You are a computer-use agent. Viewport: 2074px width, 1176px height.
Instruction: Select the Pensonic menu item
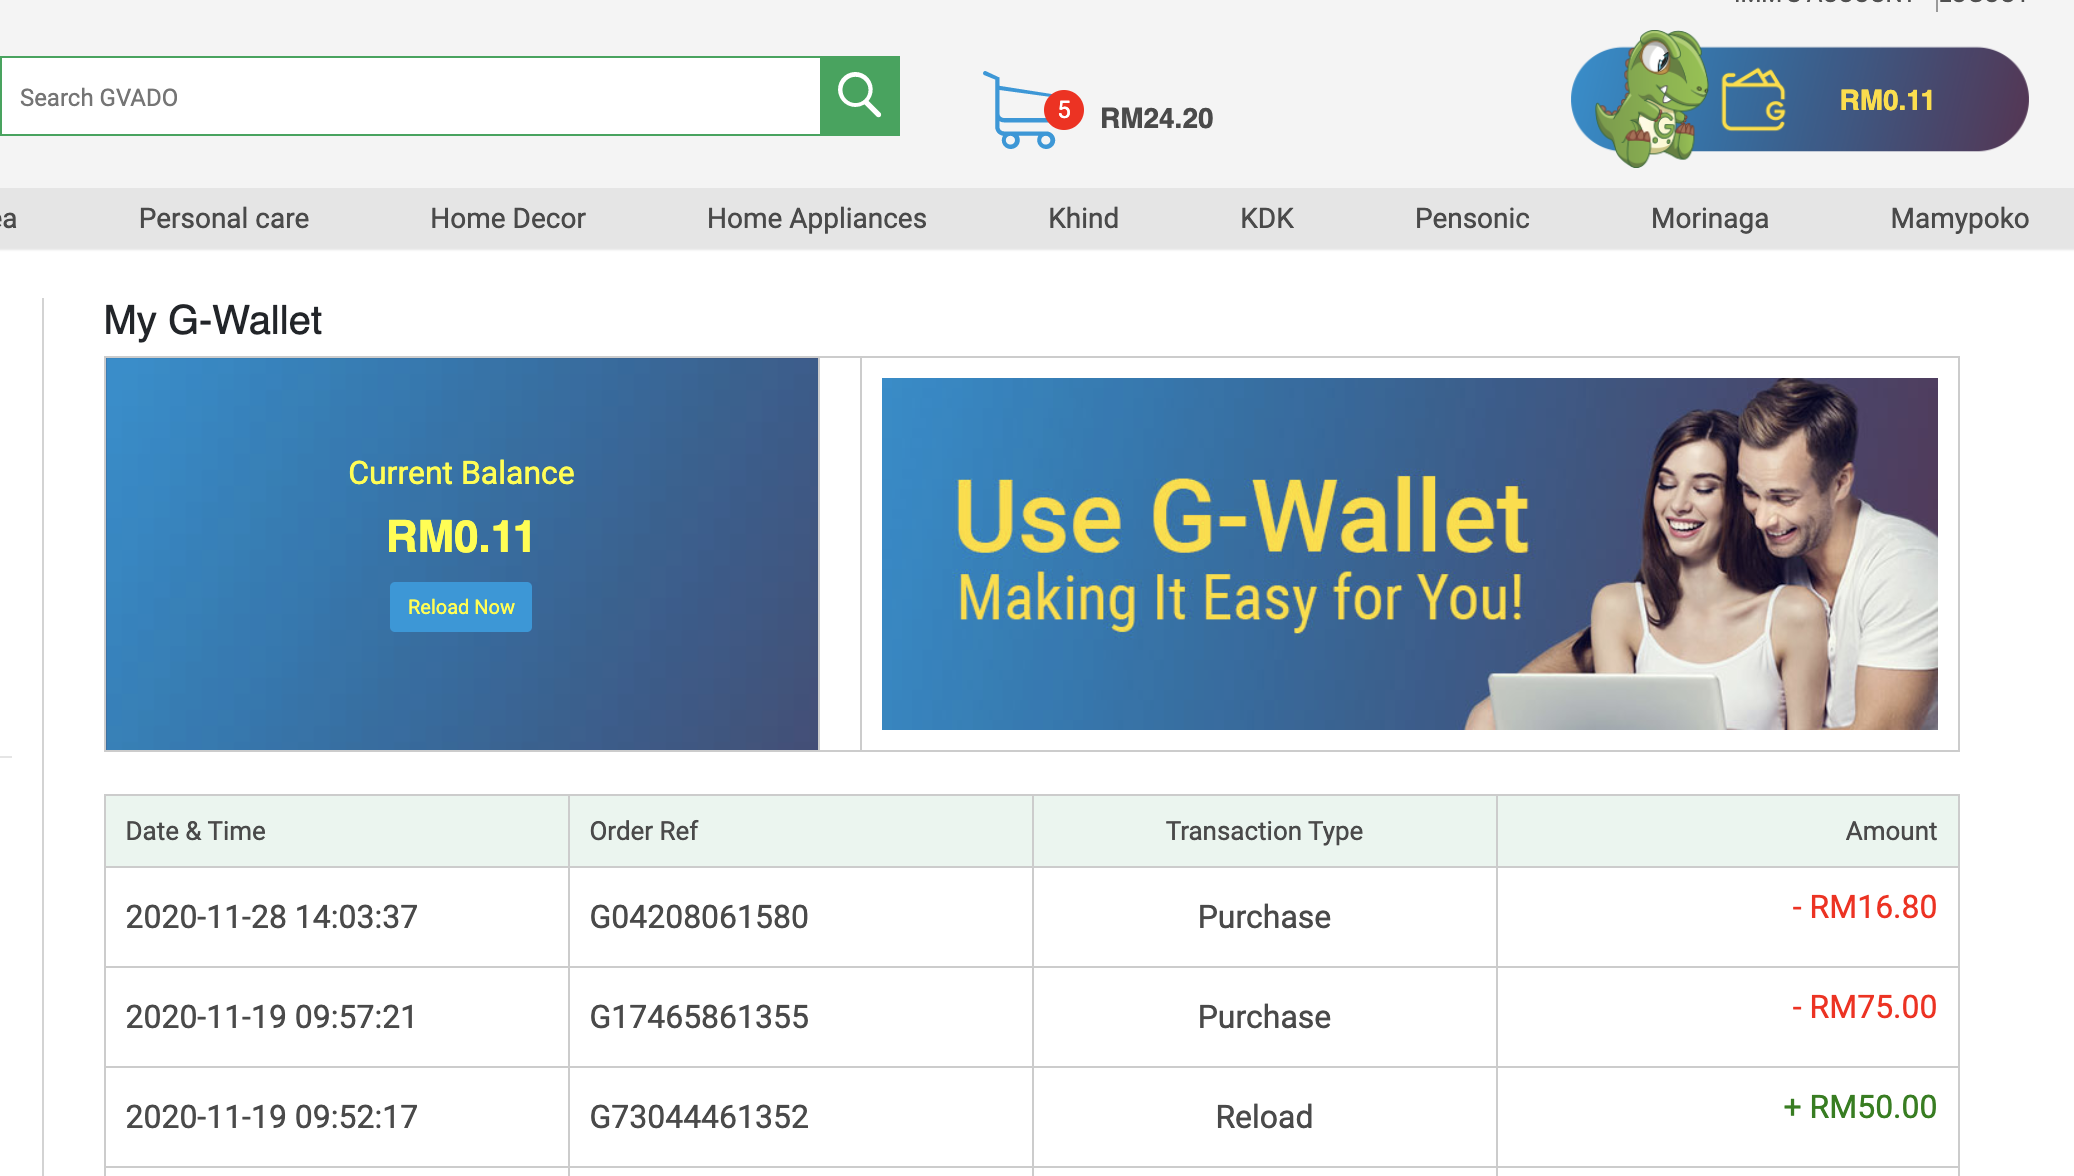point(1471,218)
